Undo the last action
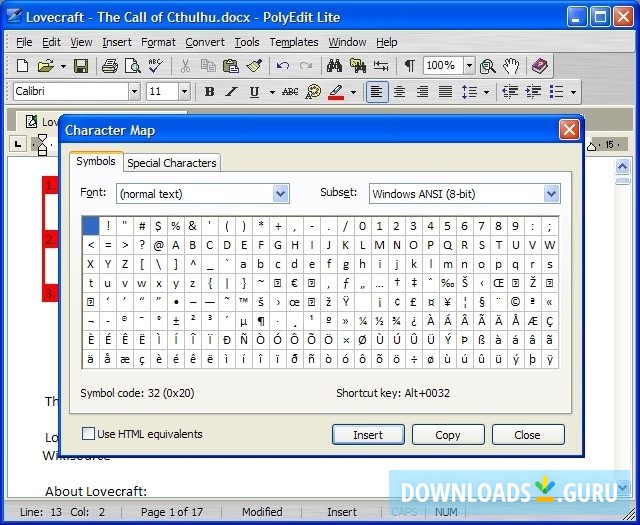The height and width of the screenshot is (525, 640). point(282,66)
